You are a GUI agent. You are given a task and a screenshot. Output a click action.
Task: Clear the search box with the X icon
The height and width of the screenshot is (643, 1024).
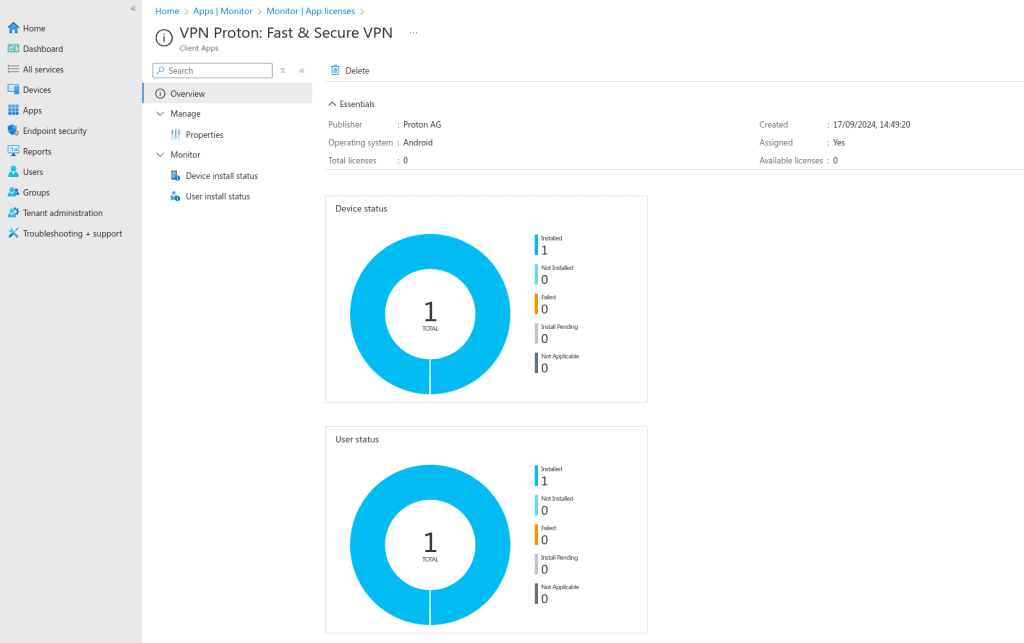[283, 71]
